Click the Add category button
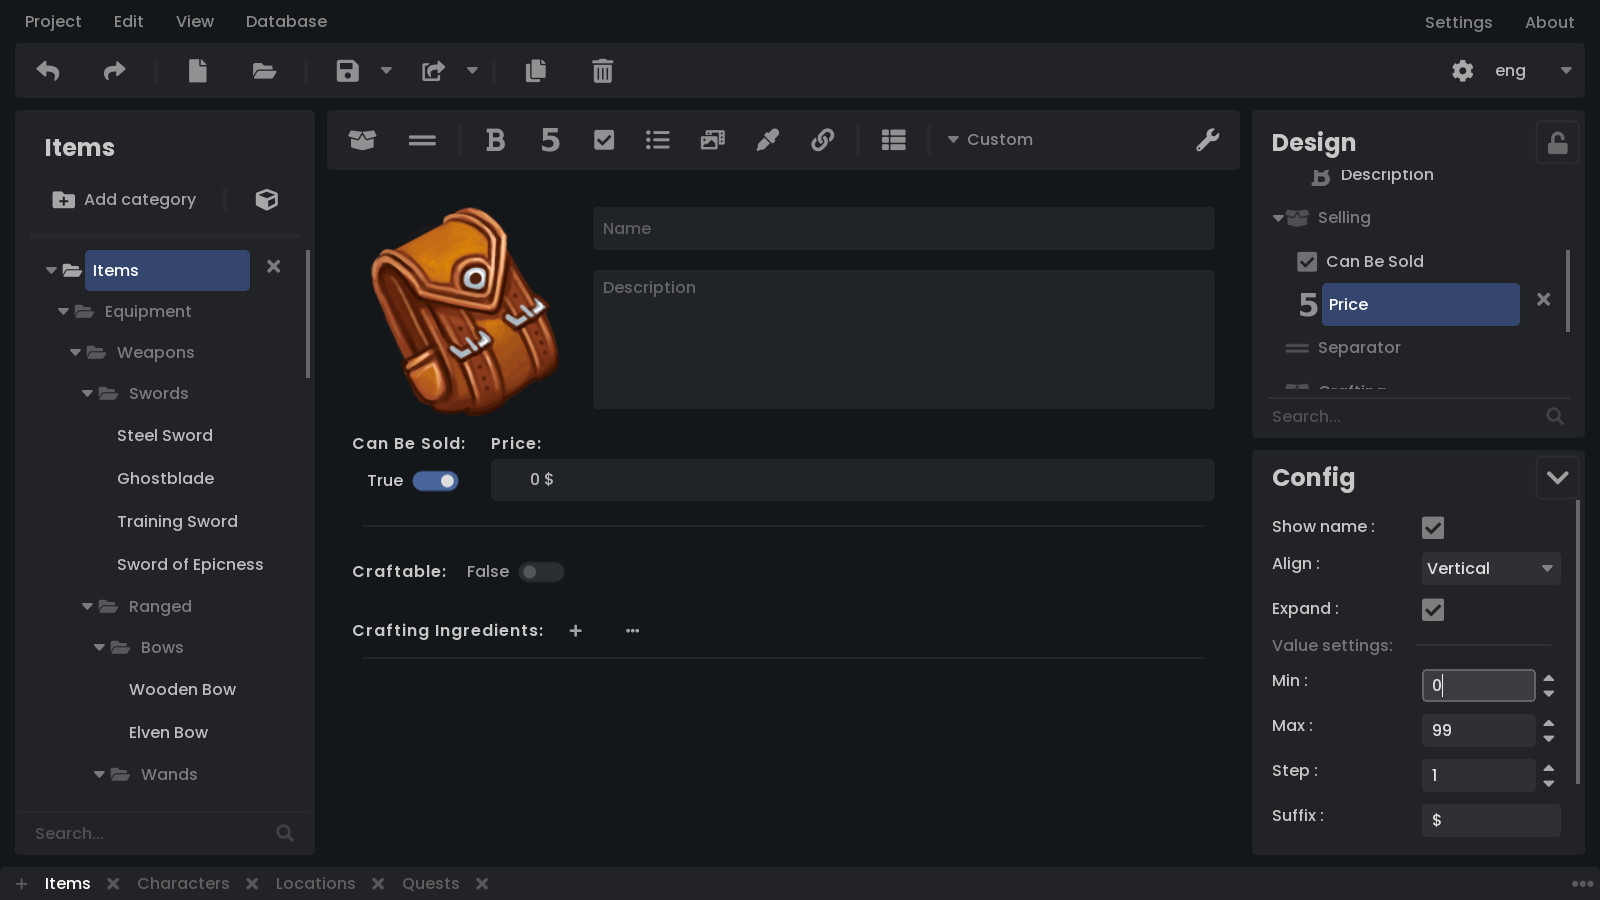 pos(124,199)
